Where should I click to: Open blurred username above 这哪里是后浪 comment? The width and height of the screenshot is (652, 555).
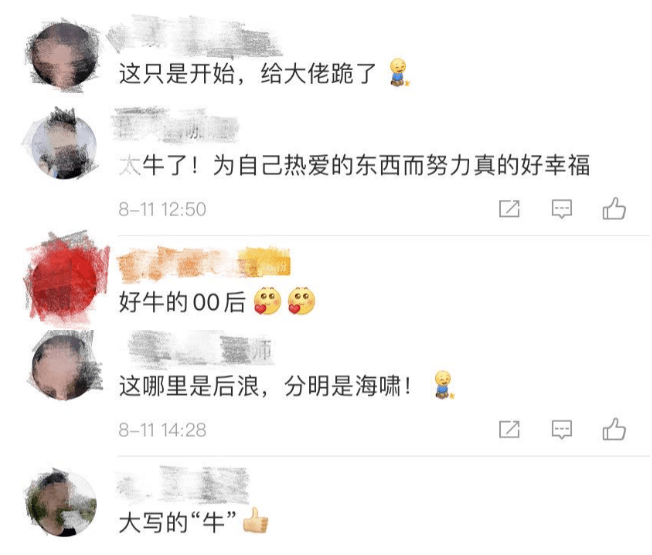[200, 349]
